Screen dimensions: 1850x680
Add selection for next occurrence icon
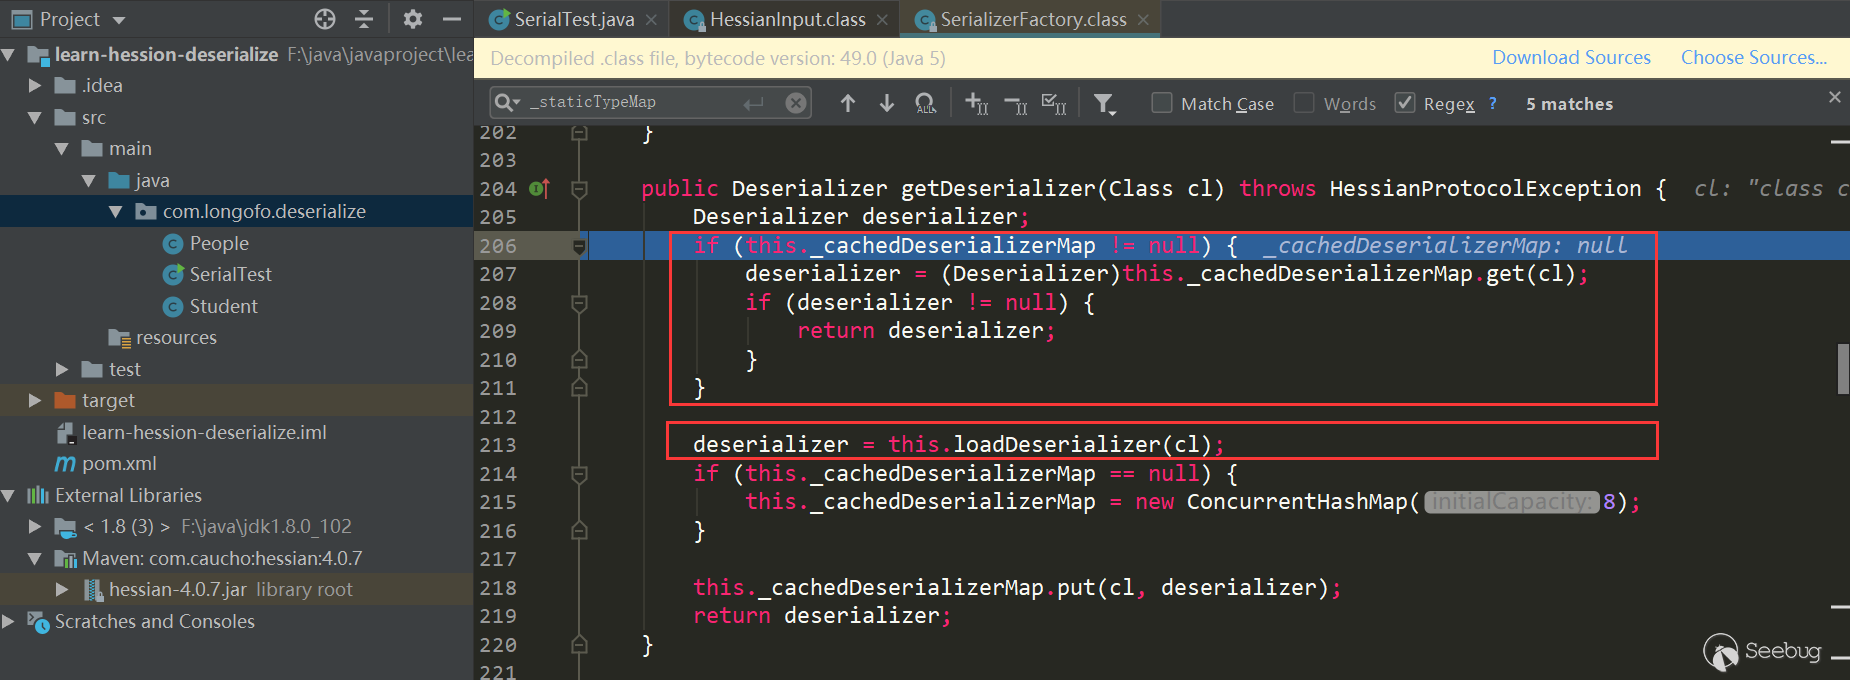pos(977,103)
